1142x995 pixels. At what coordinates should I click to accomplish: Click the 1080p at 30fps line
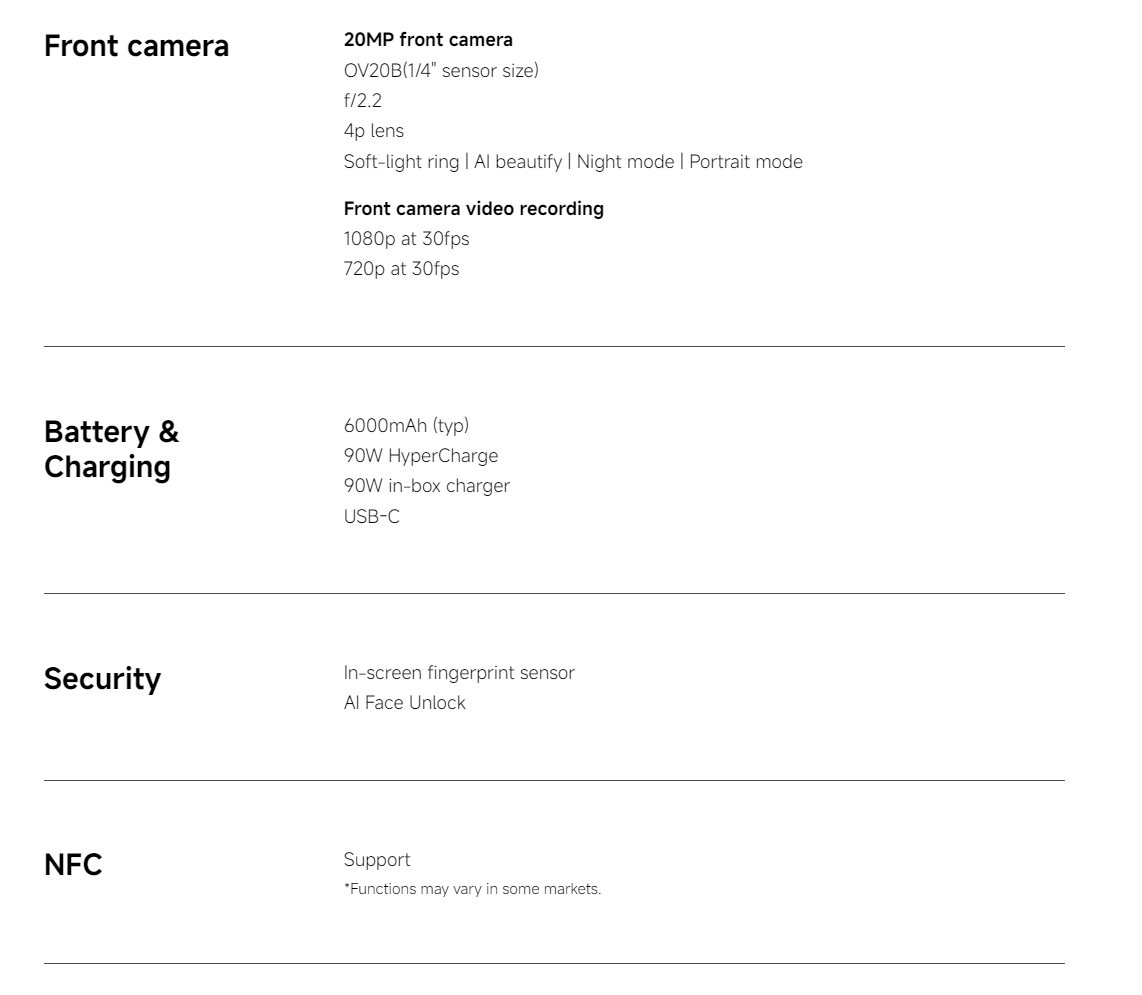pos(406,239)
